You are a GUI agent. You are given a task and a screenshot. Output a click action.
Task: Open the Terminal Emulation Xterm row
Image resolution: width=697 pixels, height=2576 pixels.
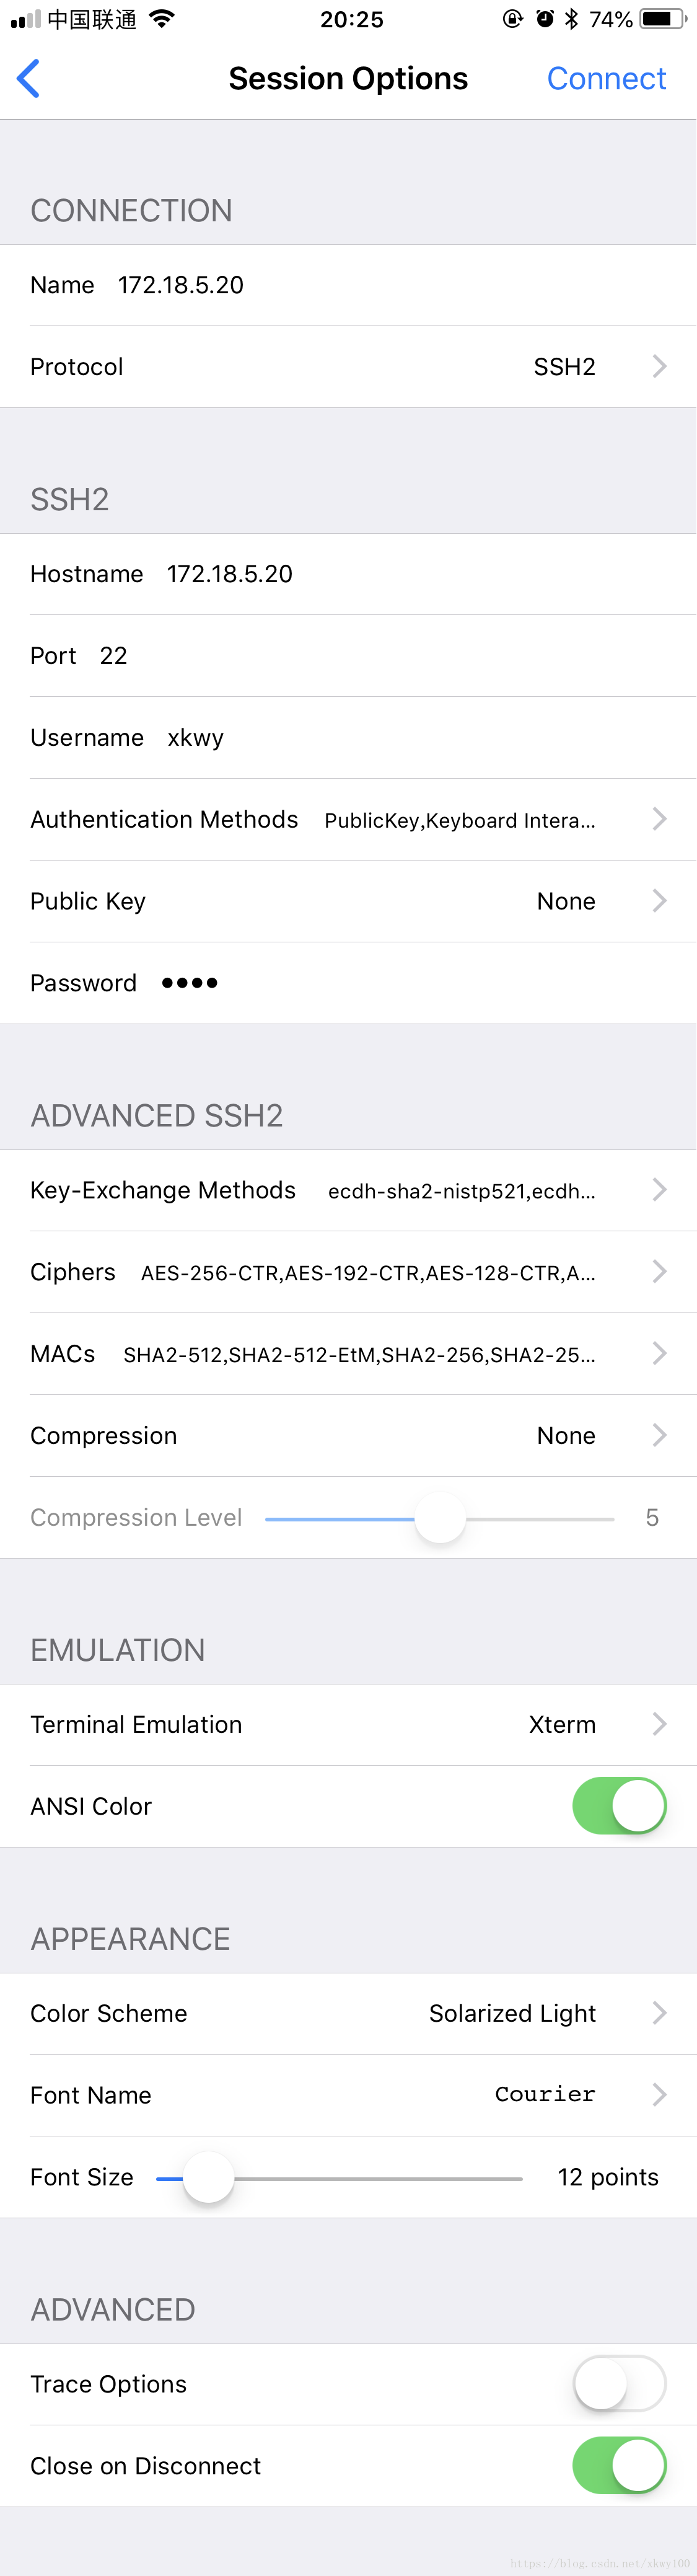348,1724
